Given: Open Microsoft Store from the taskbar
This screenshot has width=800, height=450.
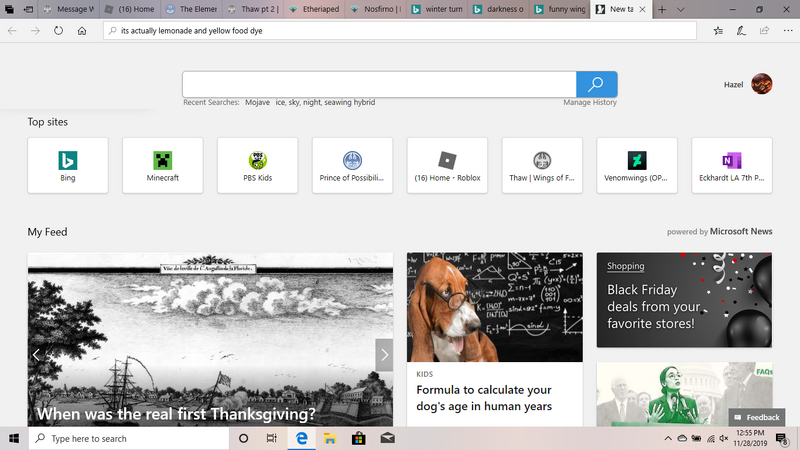Looking at the screenshot, I should coord(358,438).
